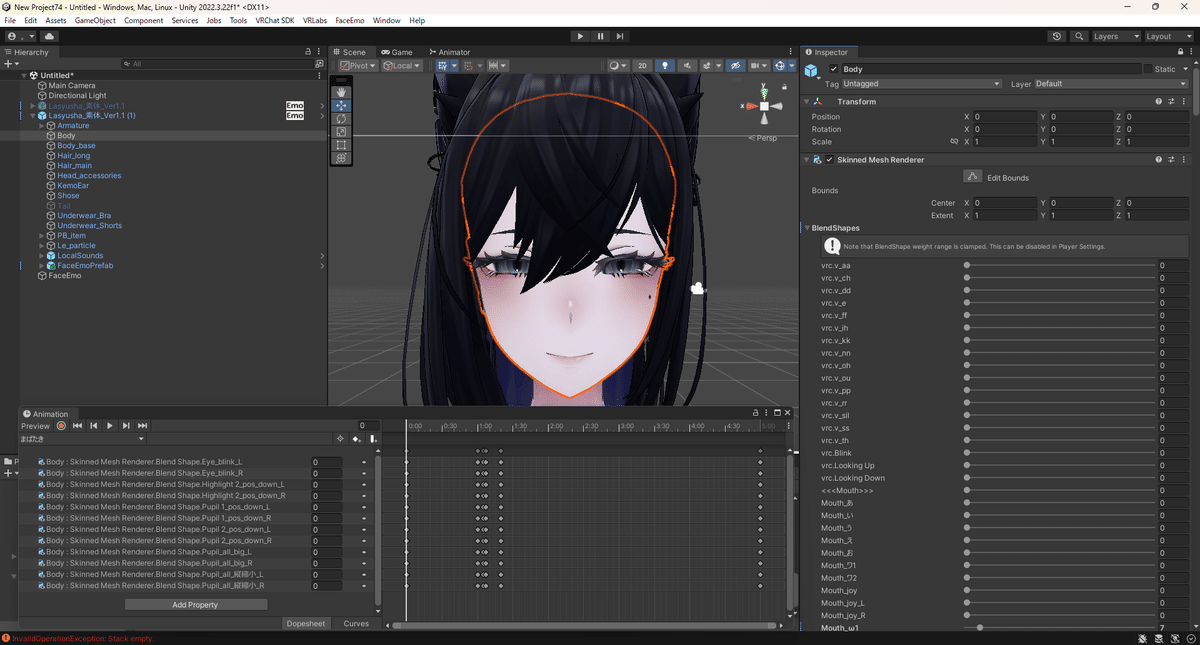Toggle Skinned Mesh Renderer enabled checkbox

point(829,160)
